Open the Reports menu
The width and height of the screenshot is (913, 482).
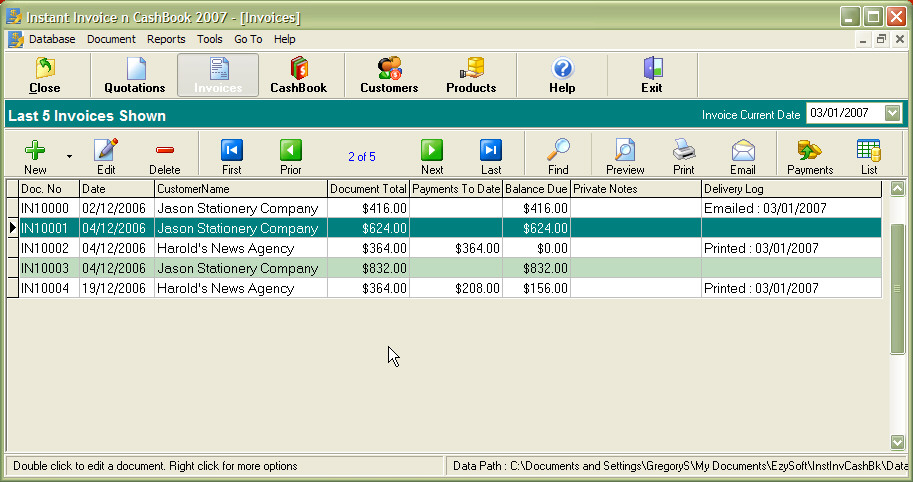(166, 39)
